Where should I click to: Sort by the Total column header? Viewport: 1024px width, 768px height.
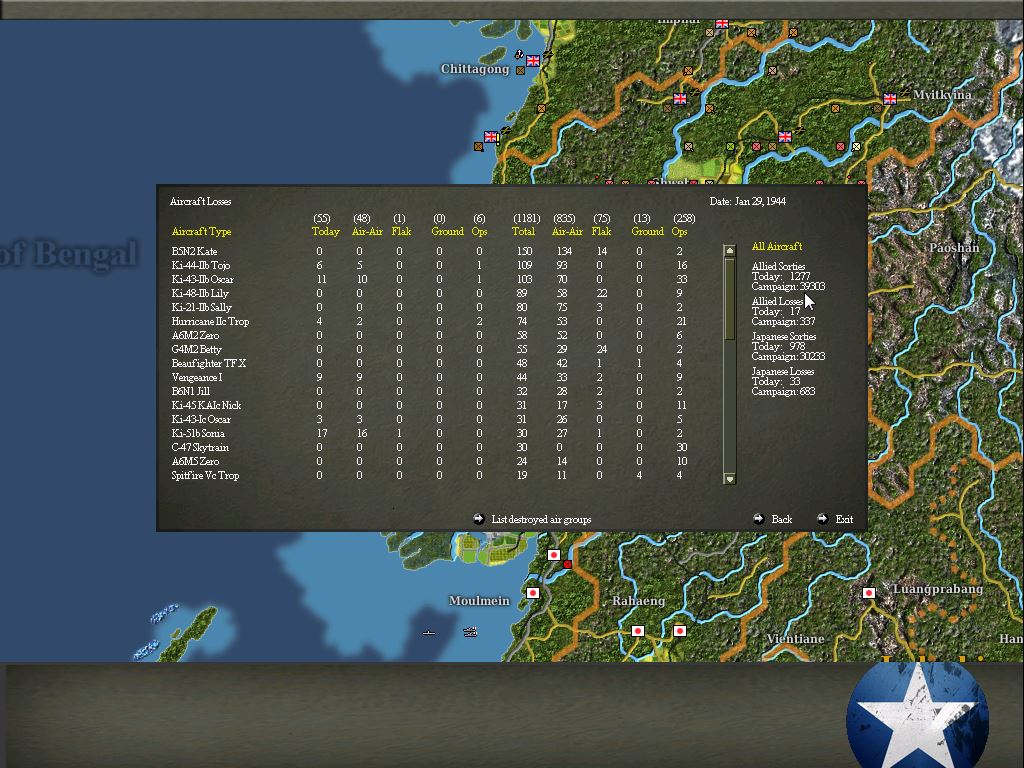point(523,231)
